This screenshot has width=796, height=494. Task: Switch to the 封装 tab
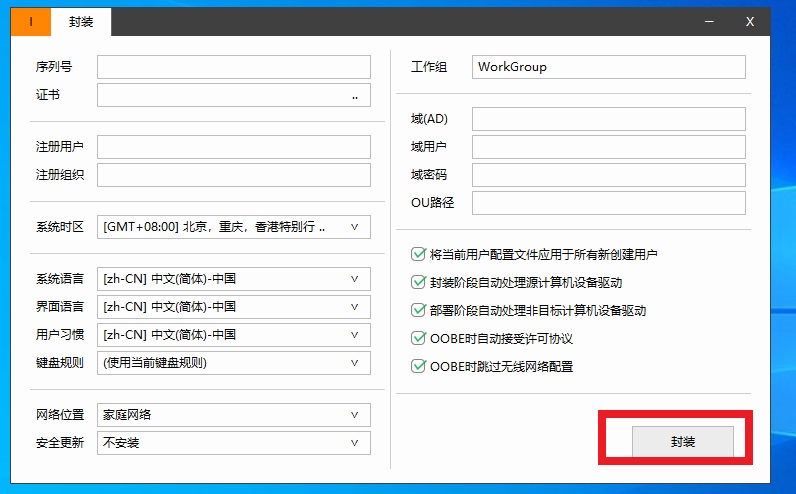tap(81, 22)
